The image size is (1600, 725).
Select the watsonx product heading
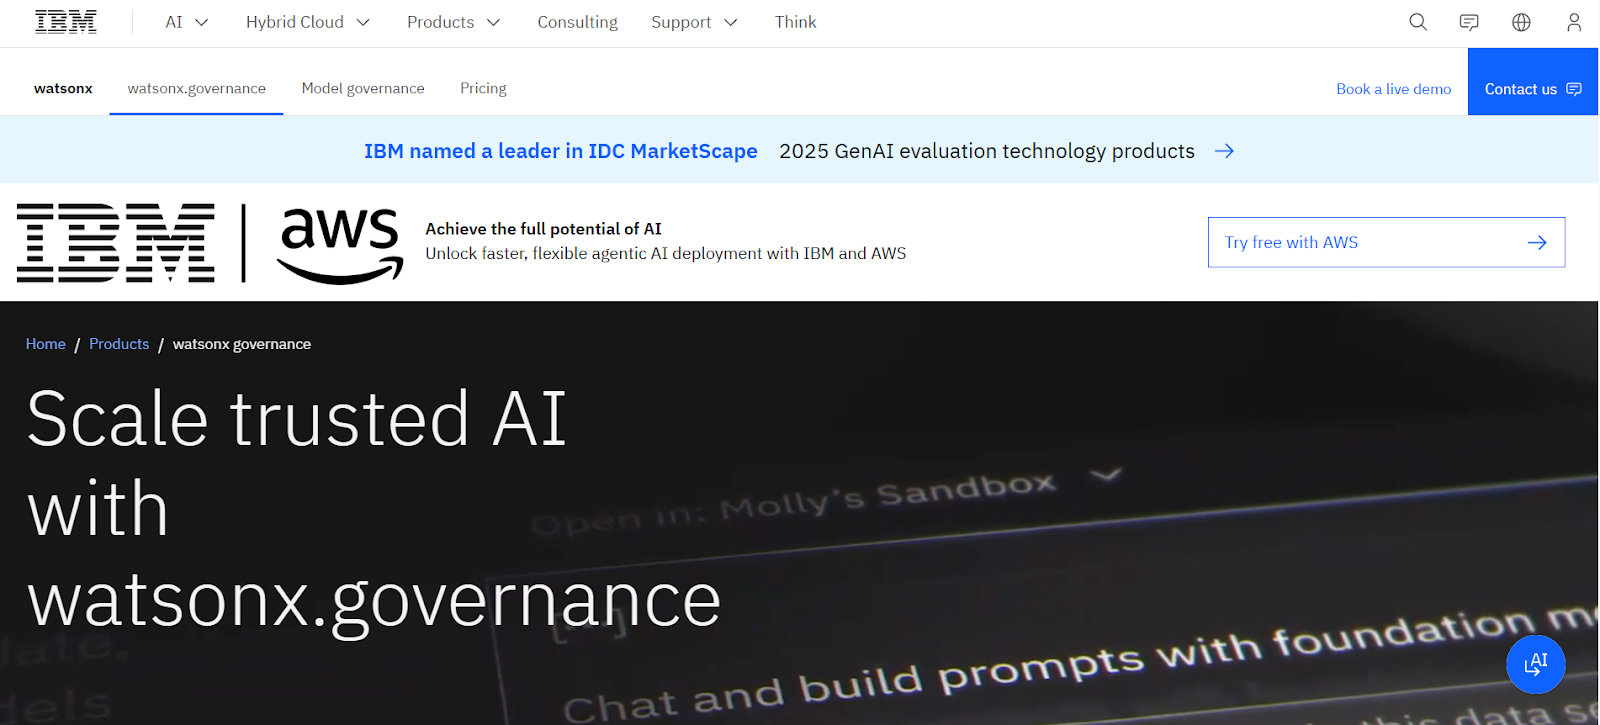63,88
